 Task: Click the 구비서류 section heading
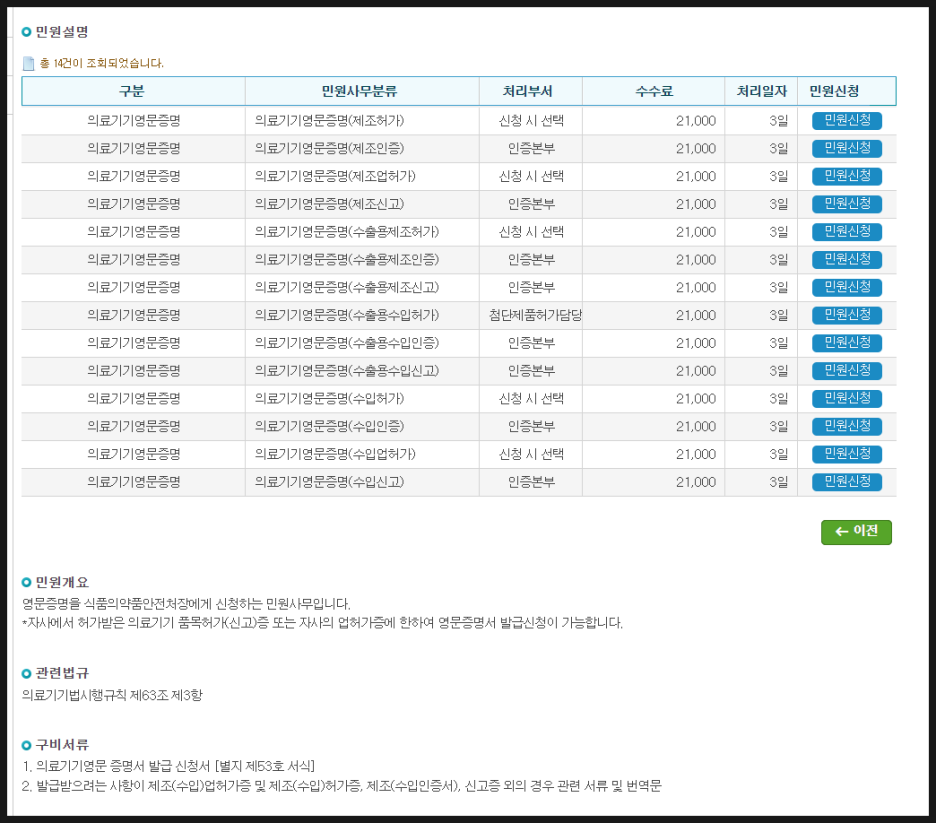click(x=61, y=745)
